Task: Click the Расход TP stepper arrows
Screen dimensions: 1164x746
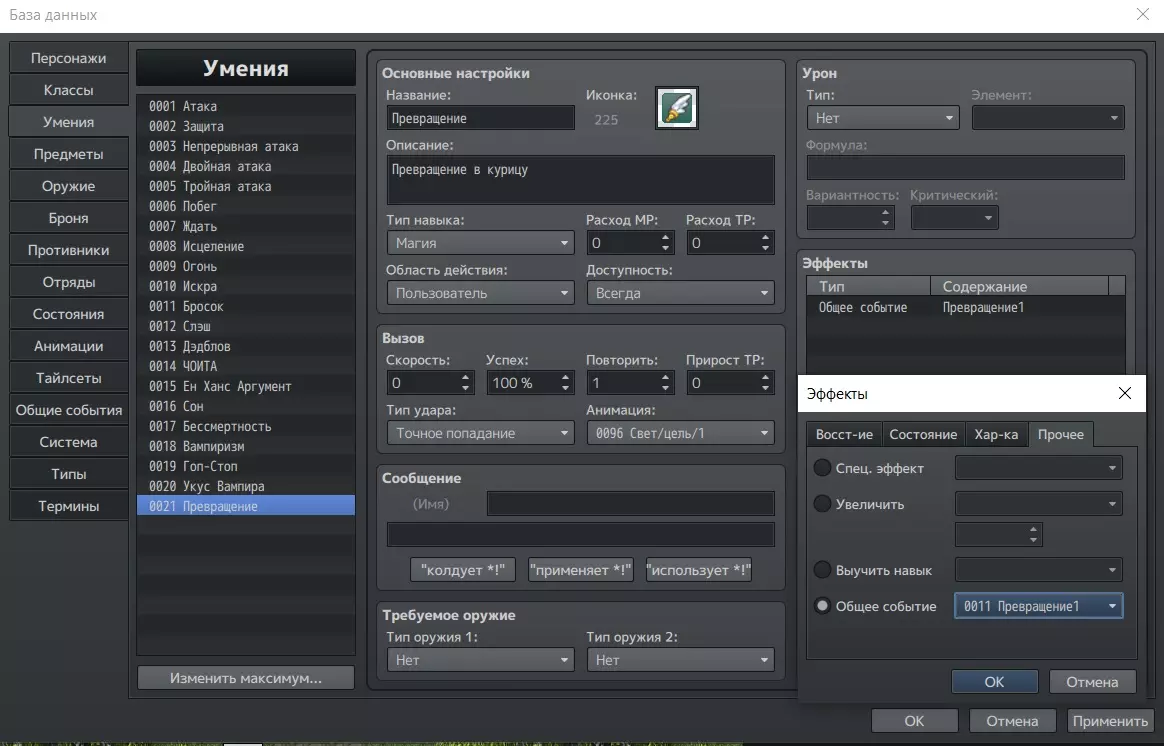Action: tap(765, 243)
